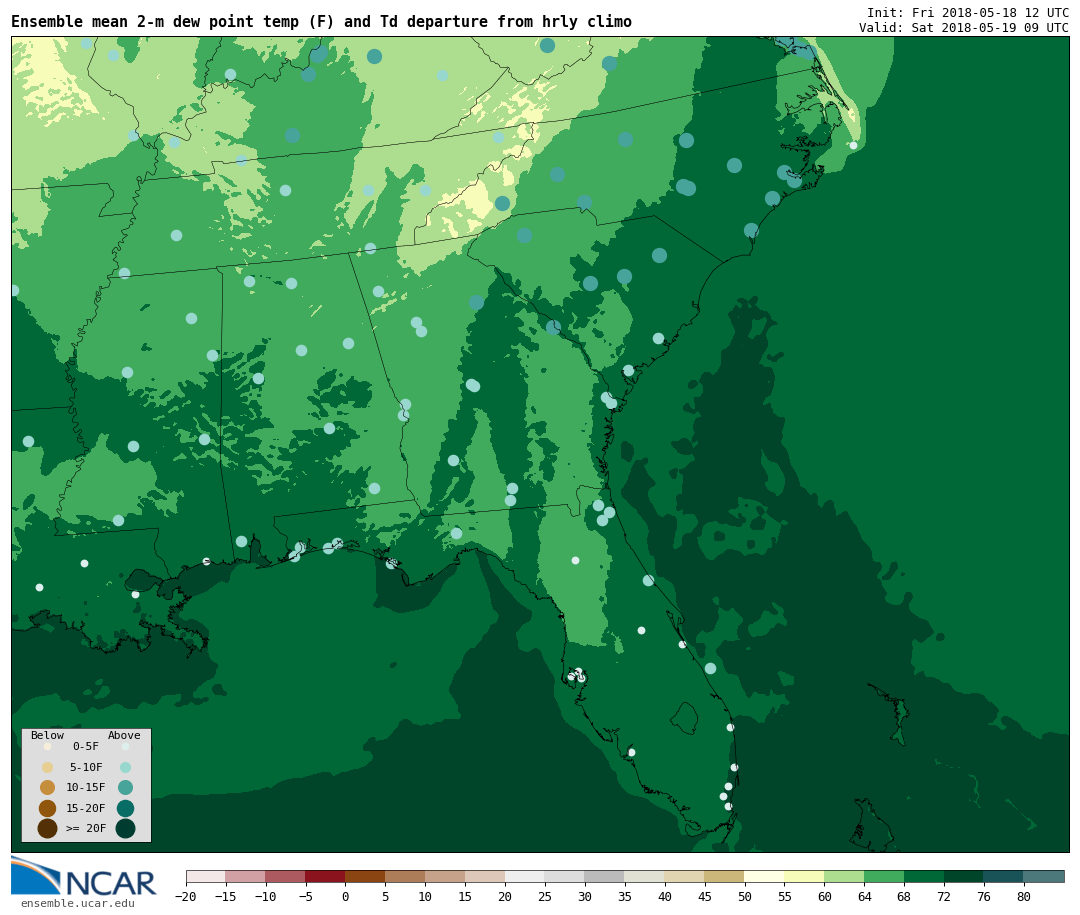Click the tan colorbar swatch between 45 and 50

[725, 876]
